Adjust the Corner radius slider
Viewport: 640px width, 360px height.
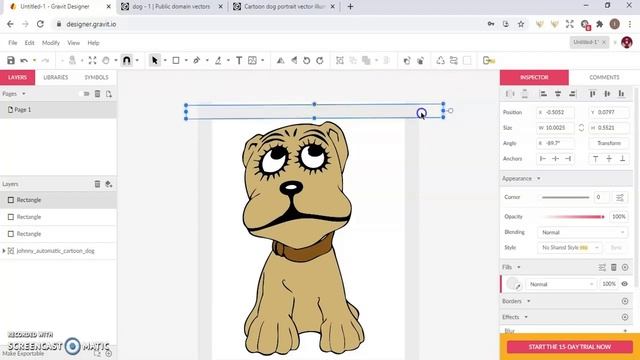tap(565, 197)
